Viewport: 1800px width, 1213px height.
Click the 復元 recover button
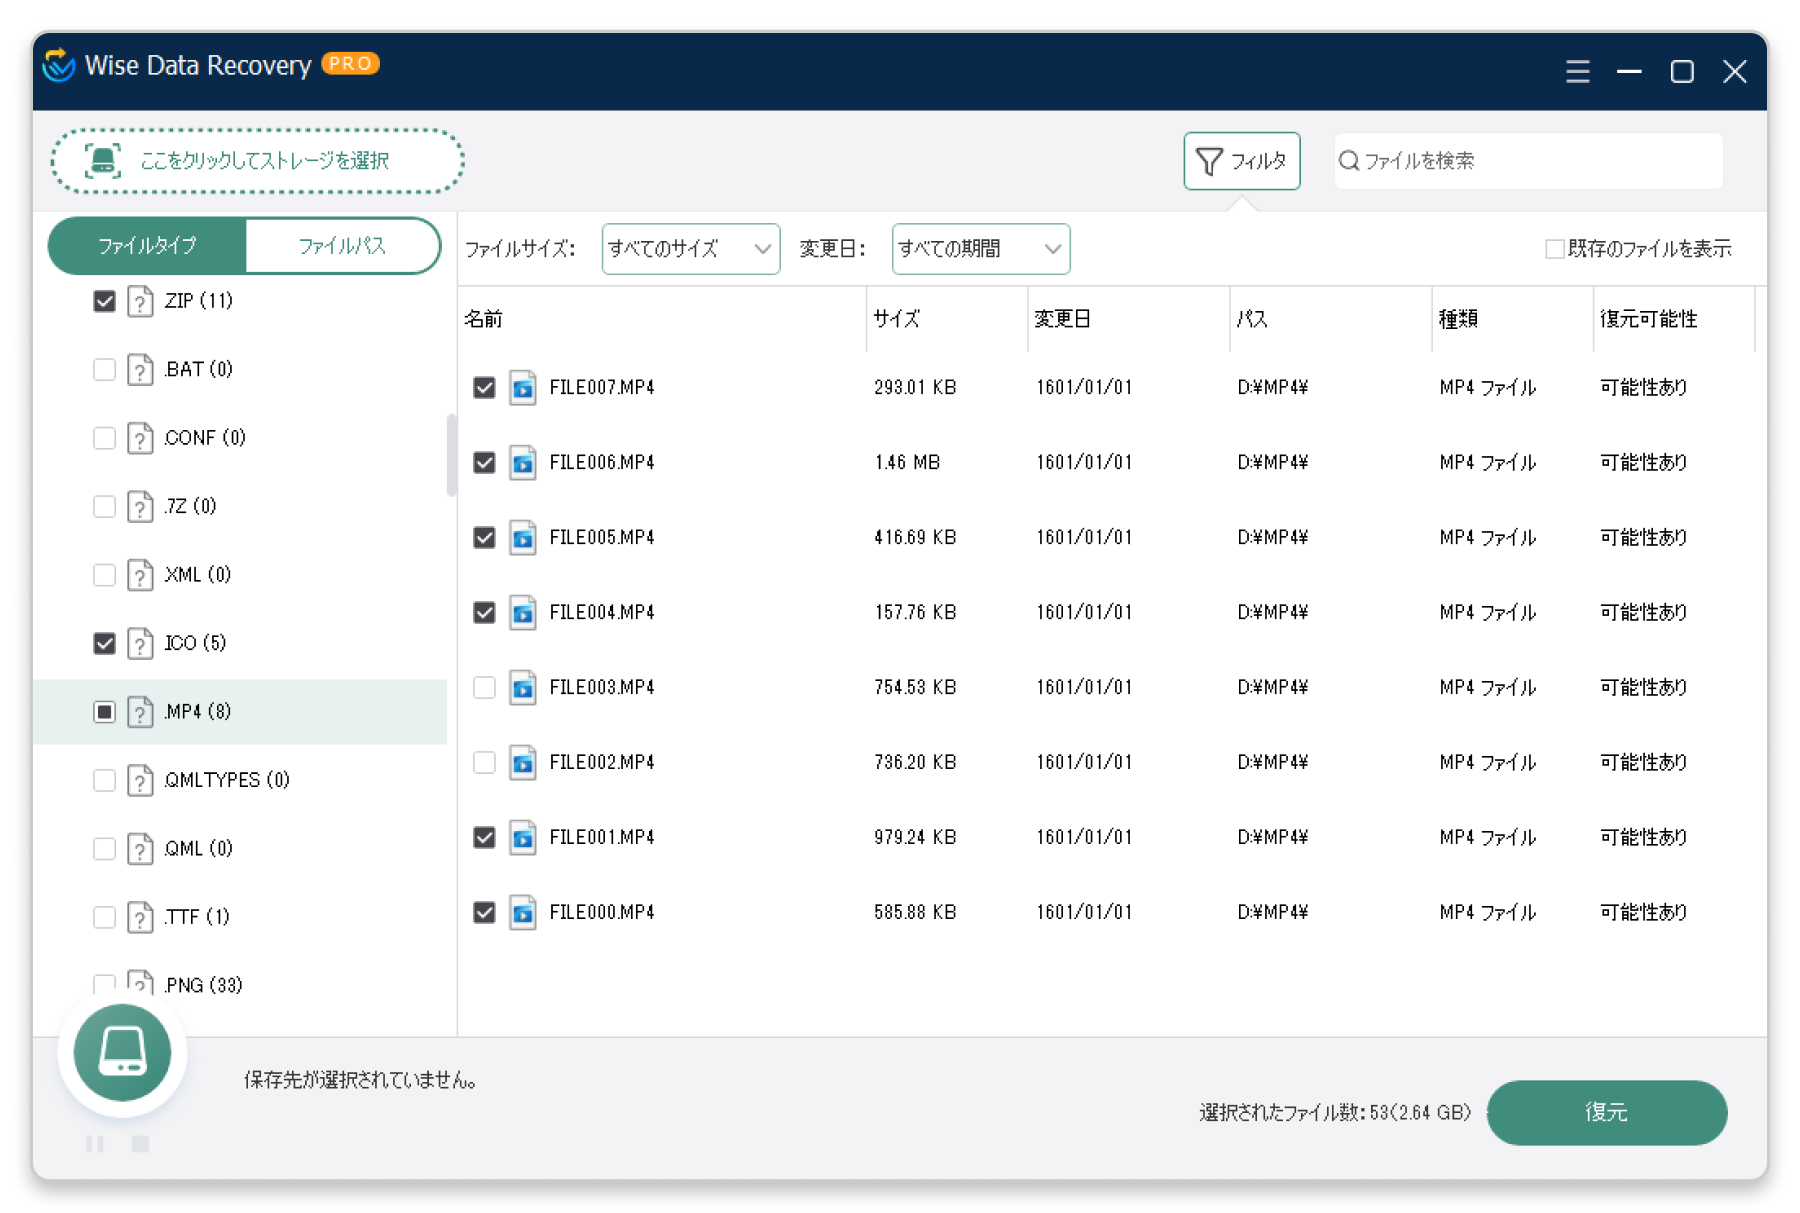click(1606, 1112)
